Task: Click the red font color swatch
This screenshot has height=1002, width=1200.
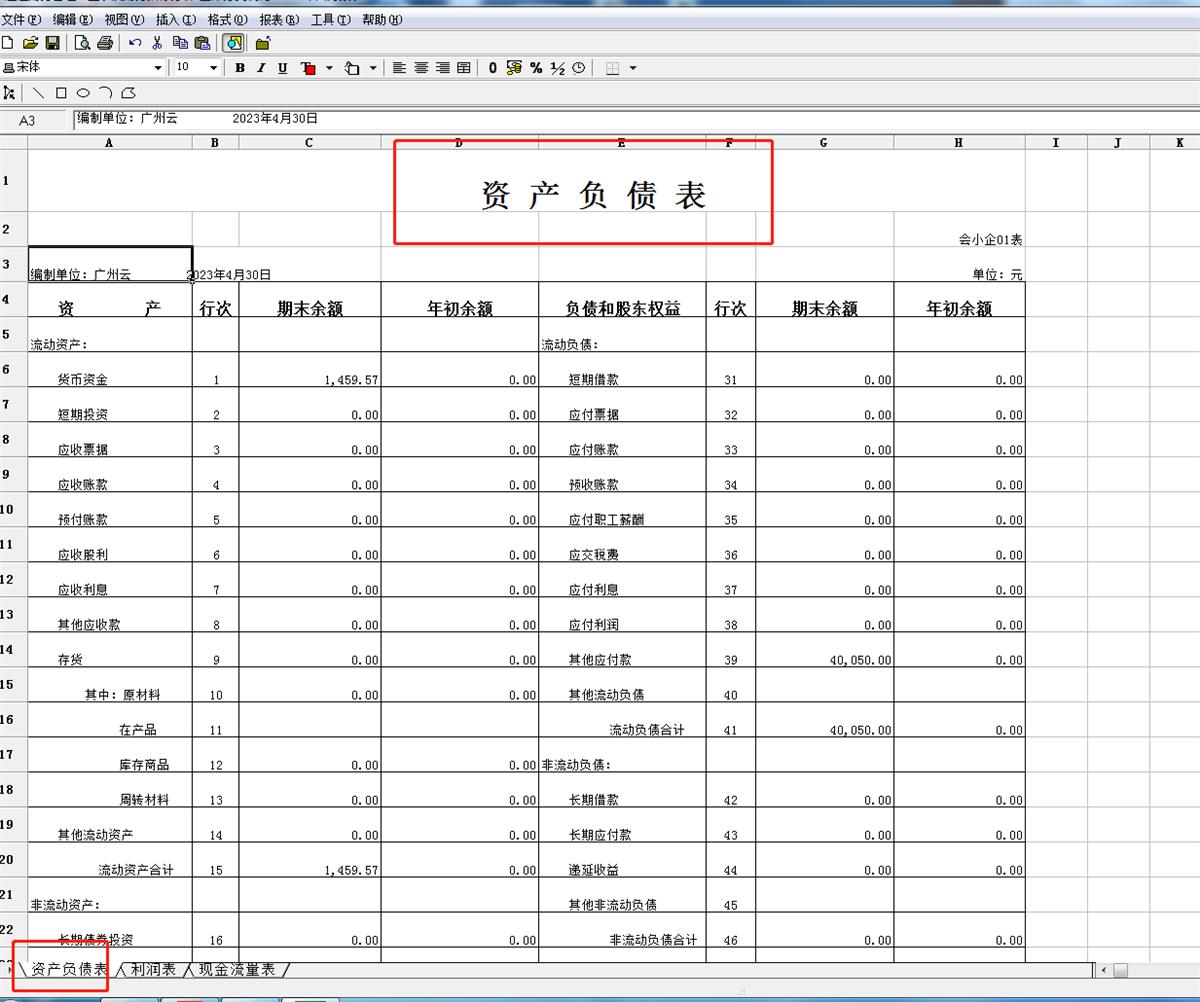Action: click(308, 68)
